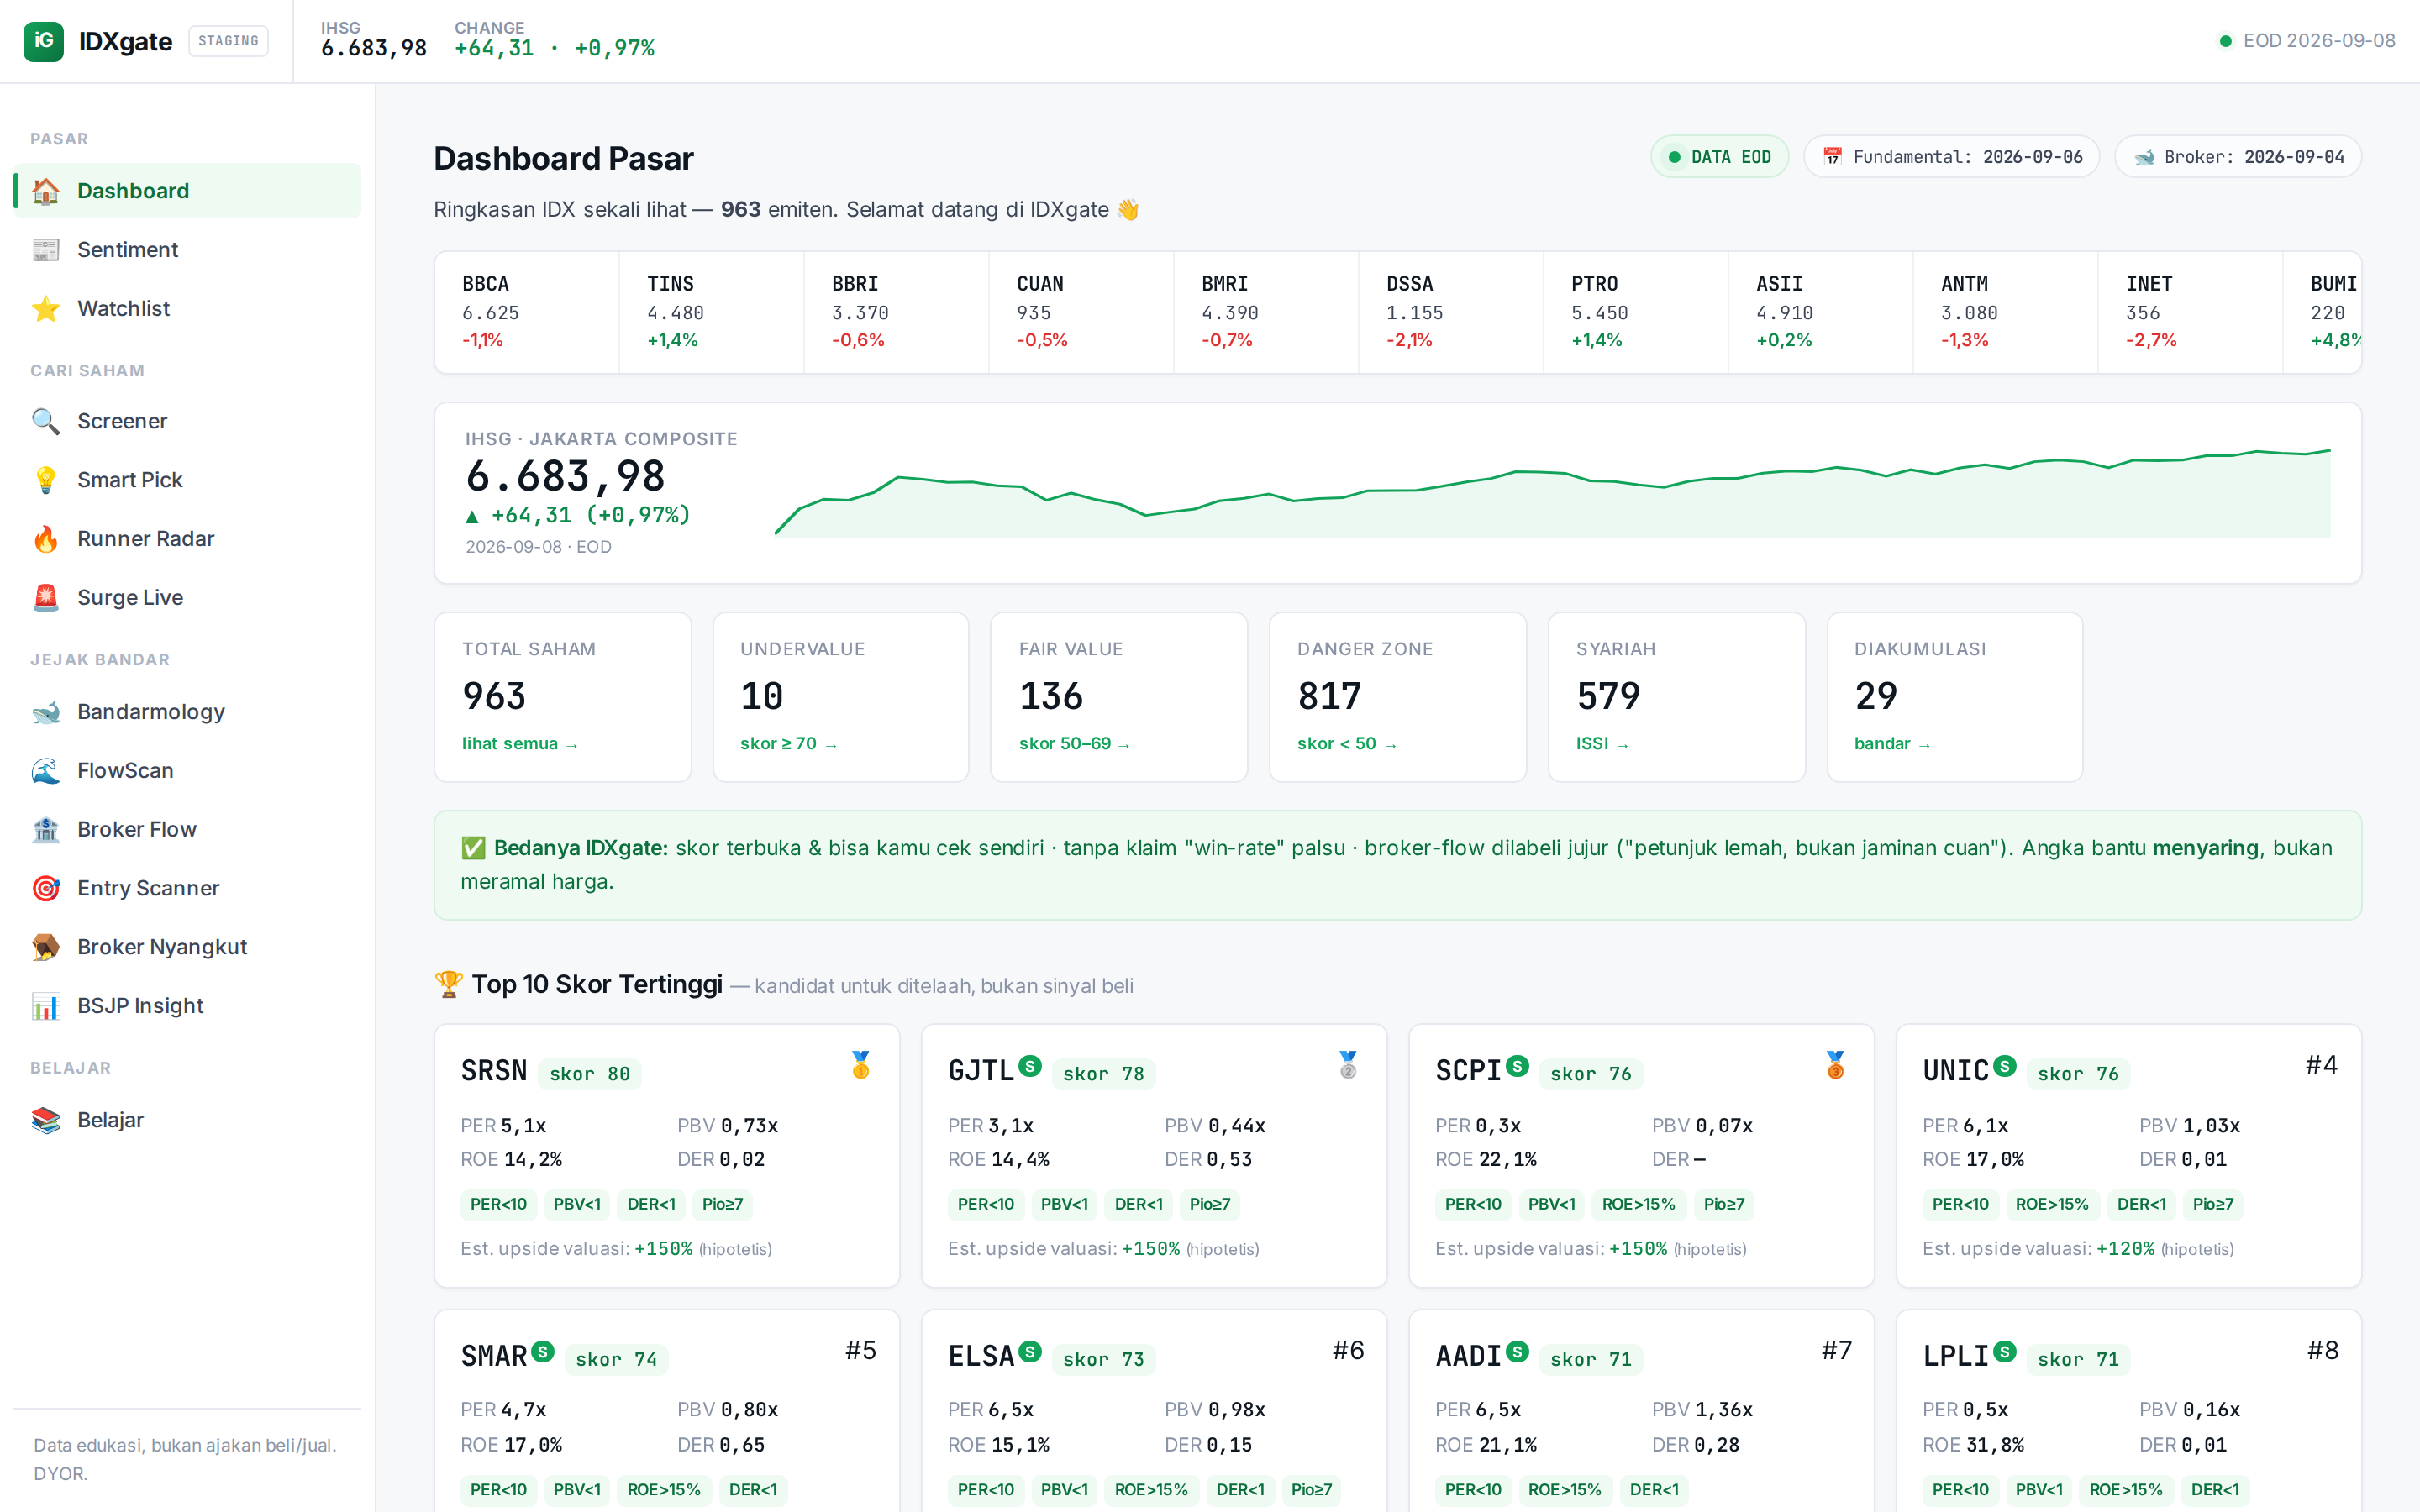Open the Watchlist menu item
The height and width of the screenshot is (1512, 2420).
[x=187, y=309]
